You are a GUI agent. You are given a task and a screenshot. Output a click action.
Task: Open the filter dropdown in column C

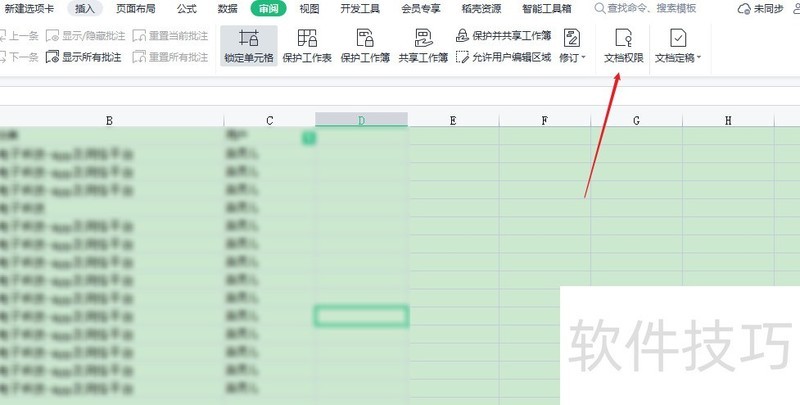tap(309, 138)
